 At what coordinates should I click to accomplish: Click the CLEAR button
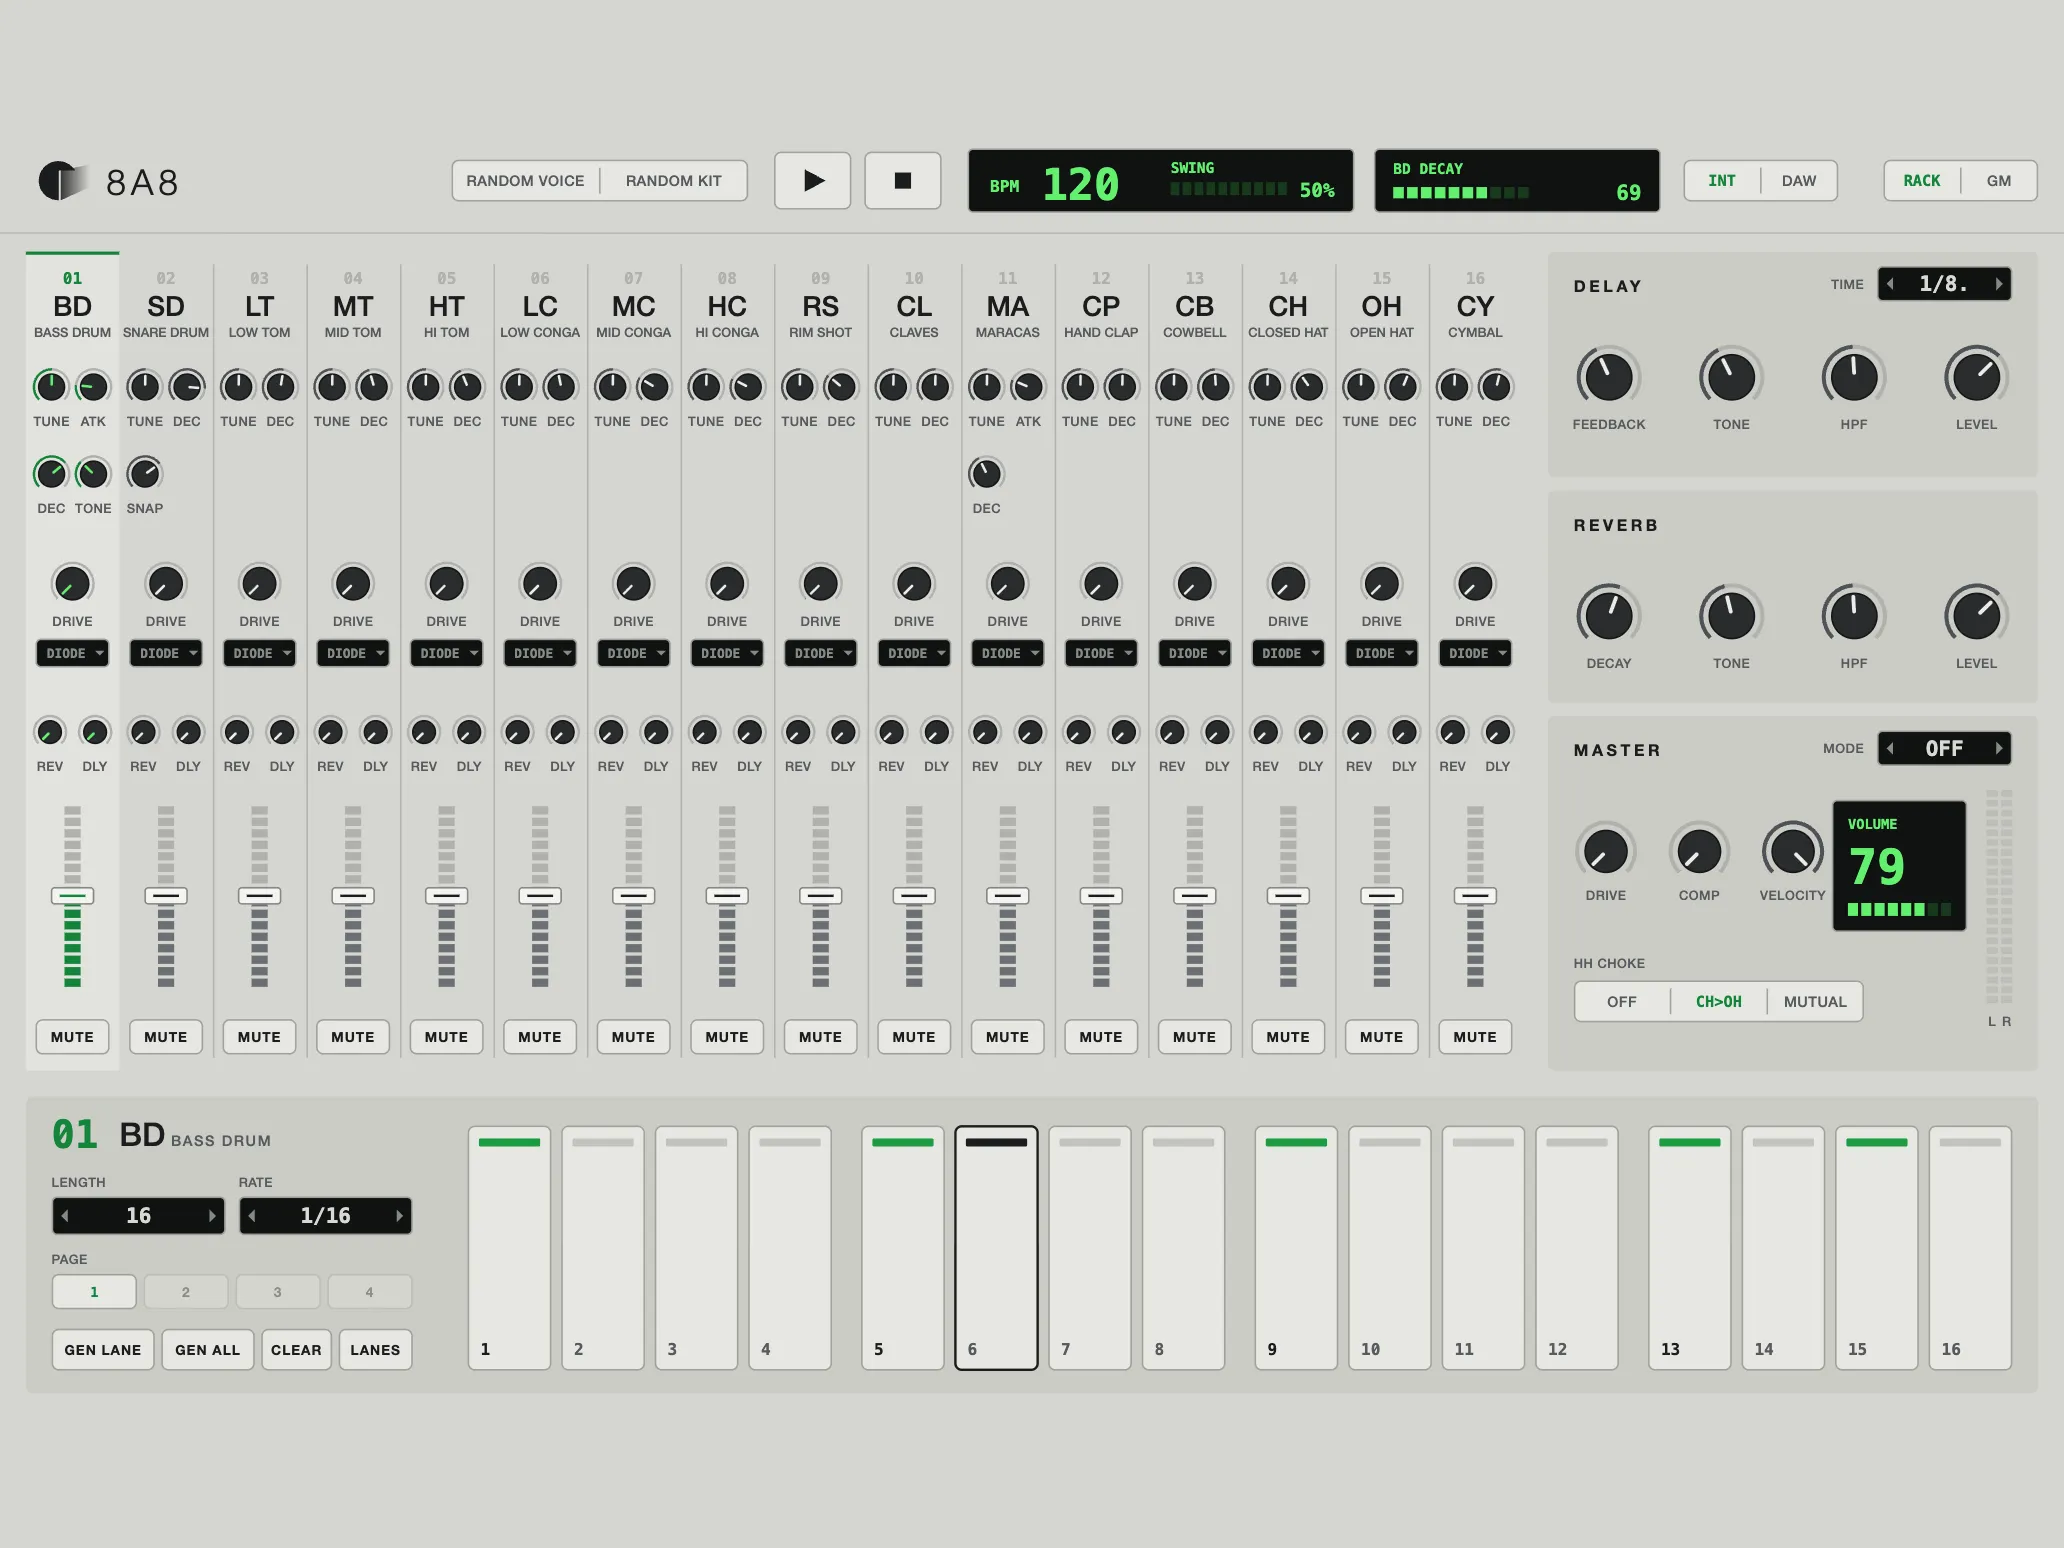pos(296,1350)
